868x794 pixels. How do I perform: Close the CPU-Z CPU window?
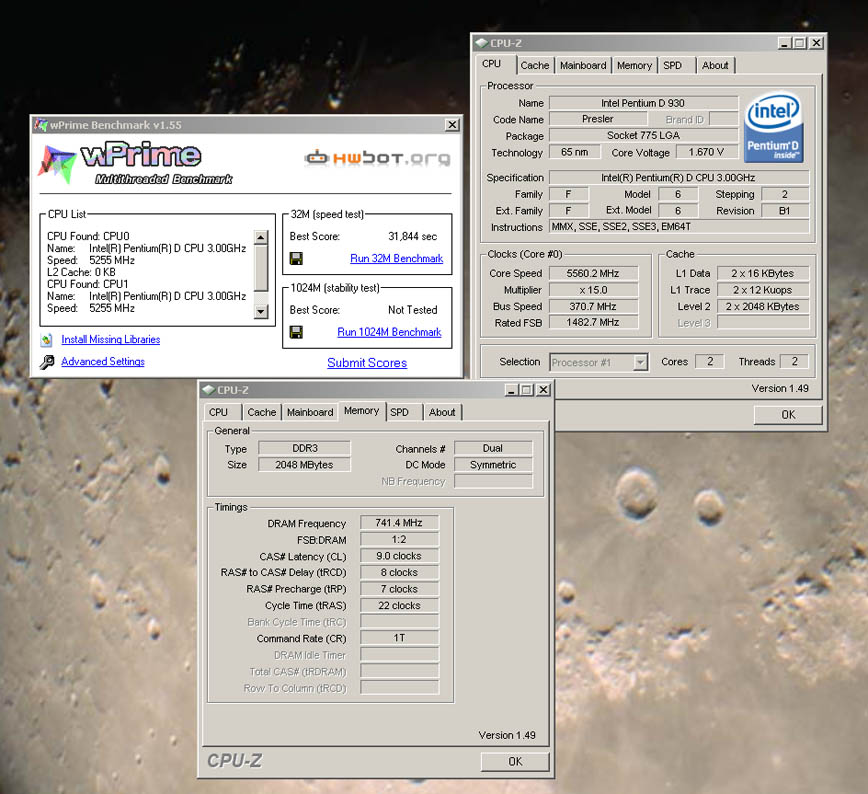(817, 43)
